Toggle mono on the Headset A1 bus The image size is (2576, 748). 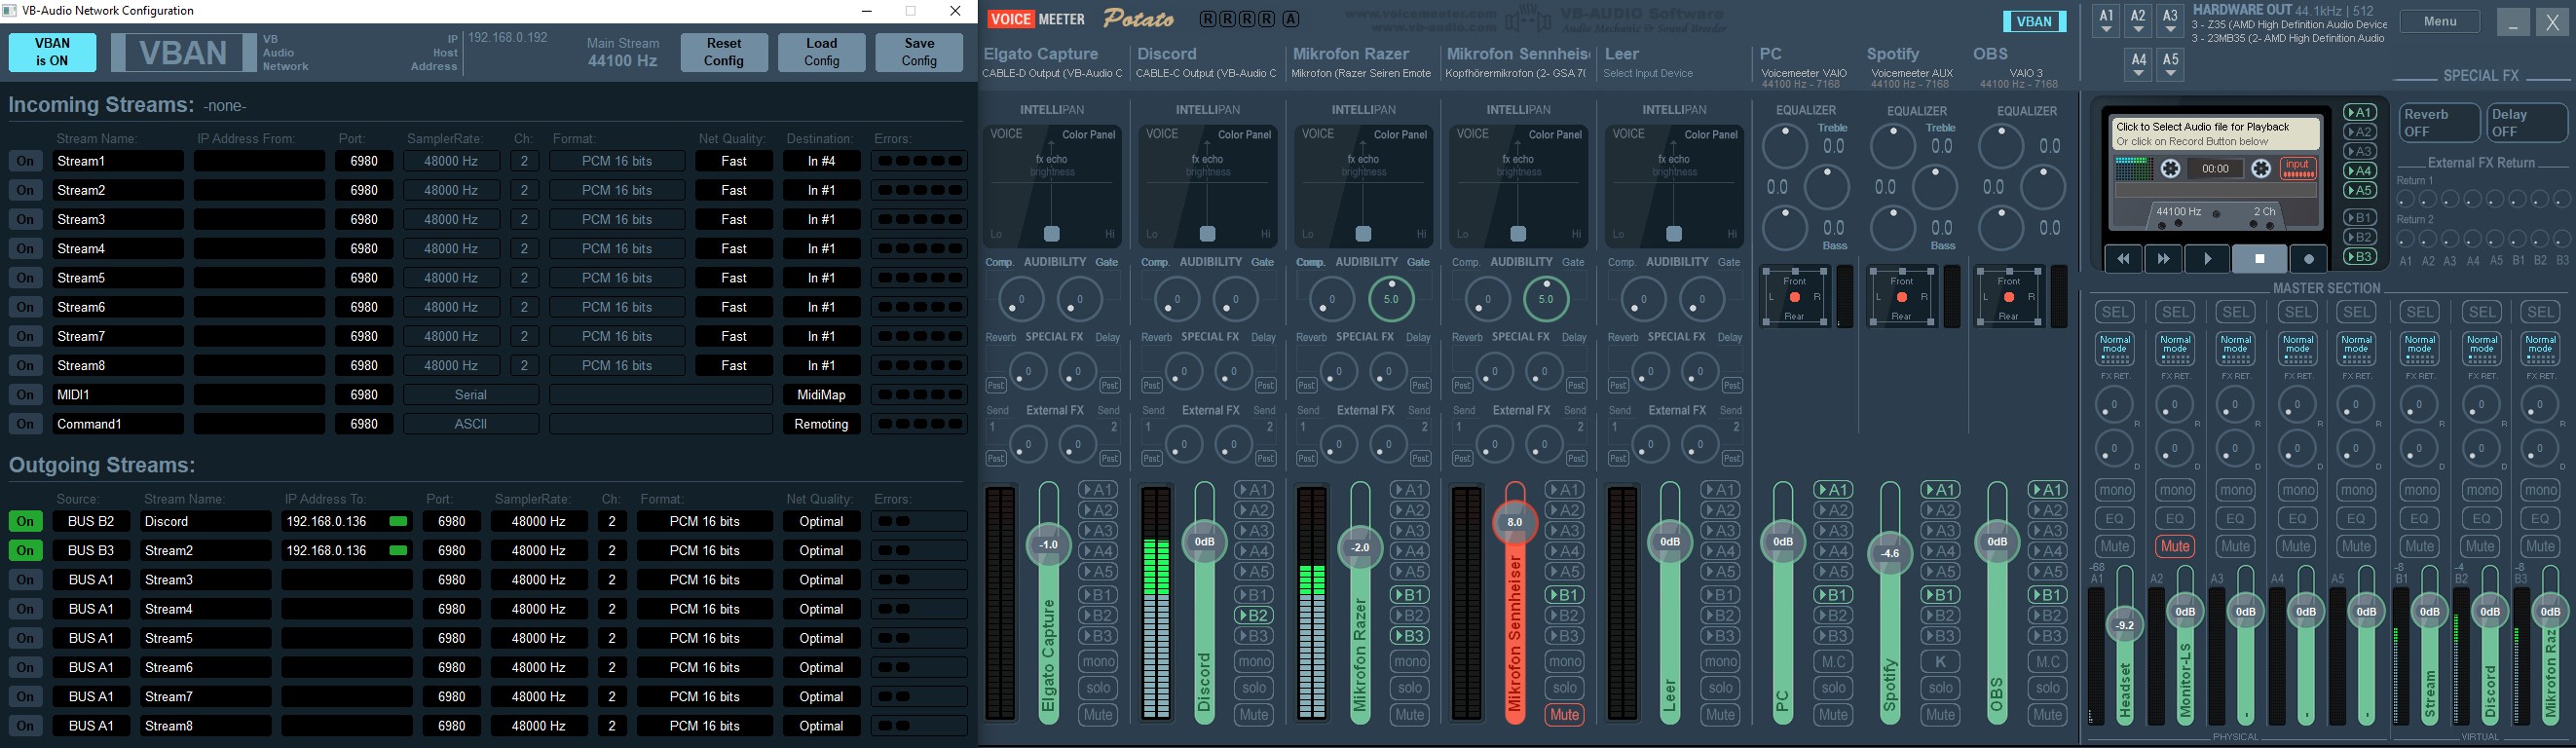[2115, 490]
